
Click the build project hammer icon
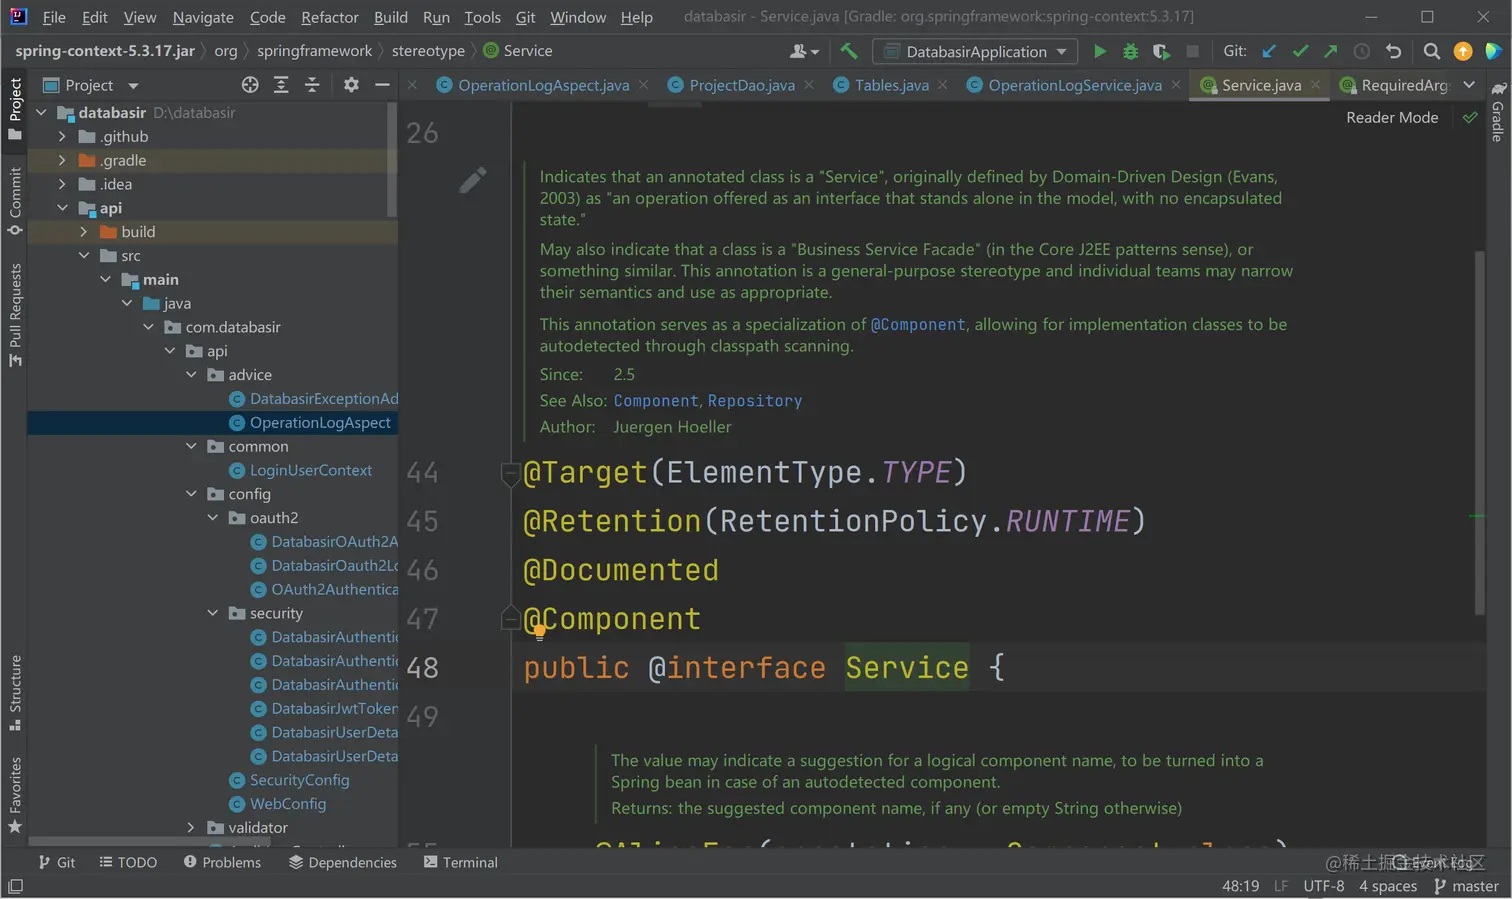click(x=849, y=51)
